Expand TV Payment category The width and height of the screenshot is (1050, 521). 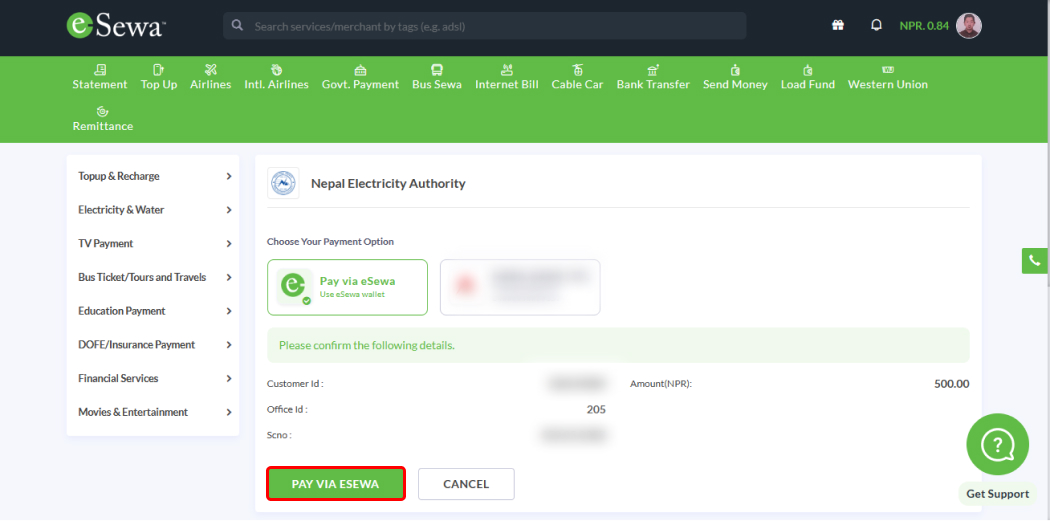pos(153,244)
